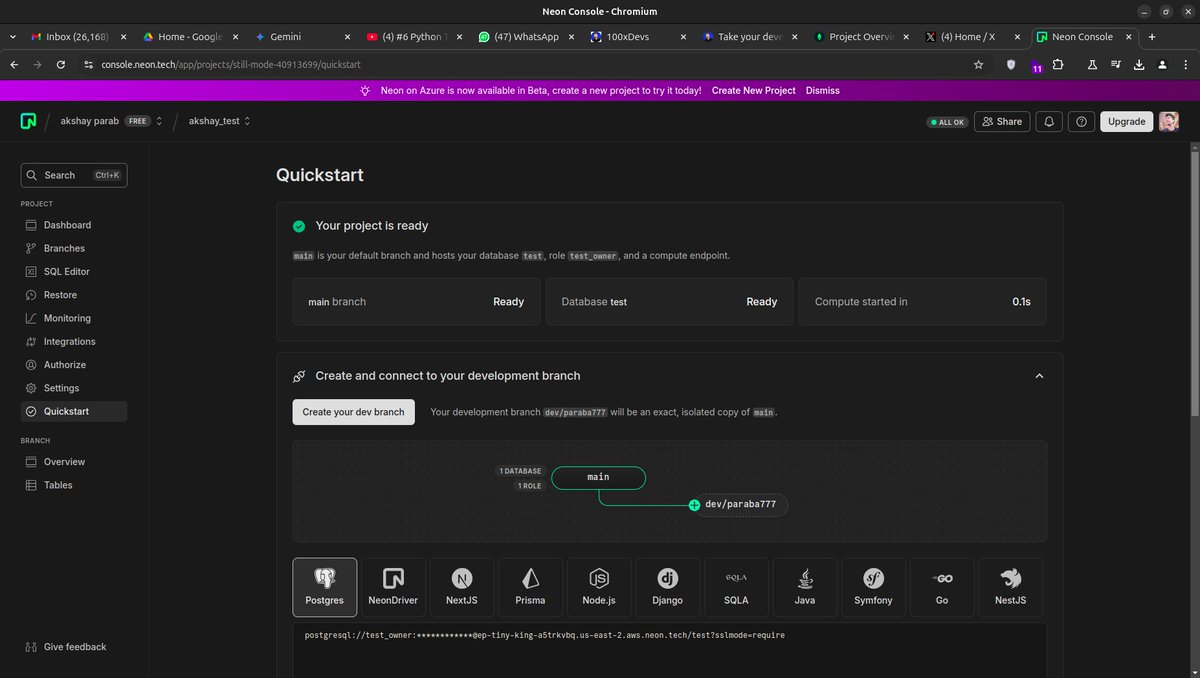Focus the sidebar Search field
1200x678 pixels.
click(74, 175)
